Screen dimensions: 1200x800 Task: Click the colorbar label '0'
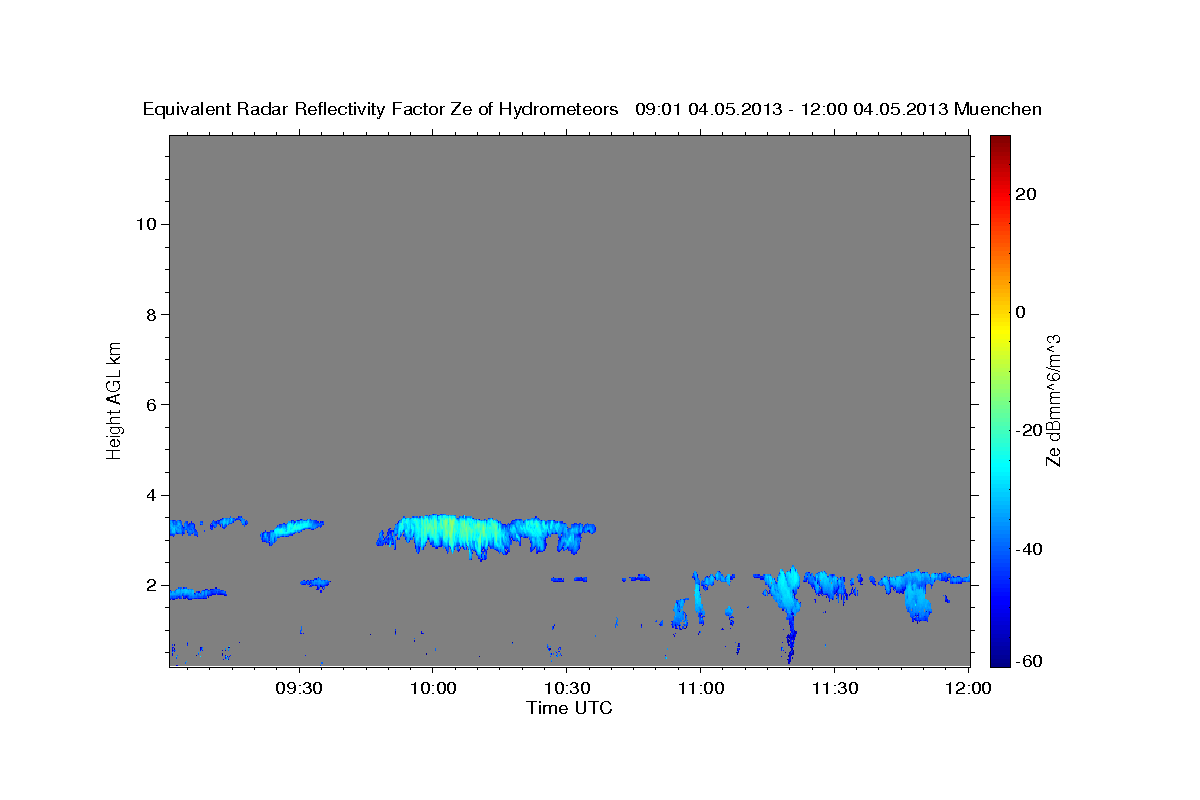(x=1020, y=312)
